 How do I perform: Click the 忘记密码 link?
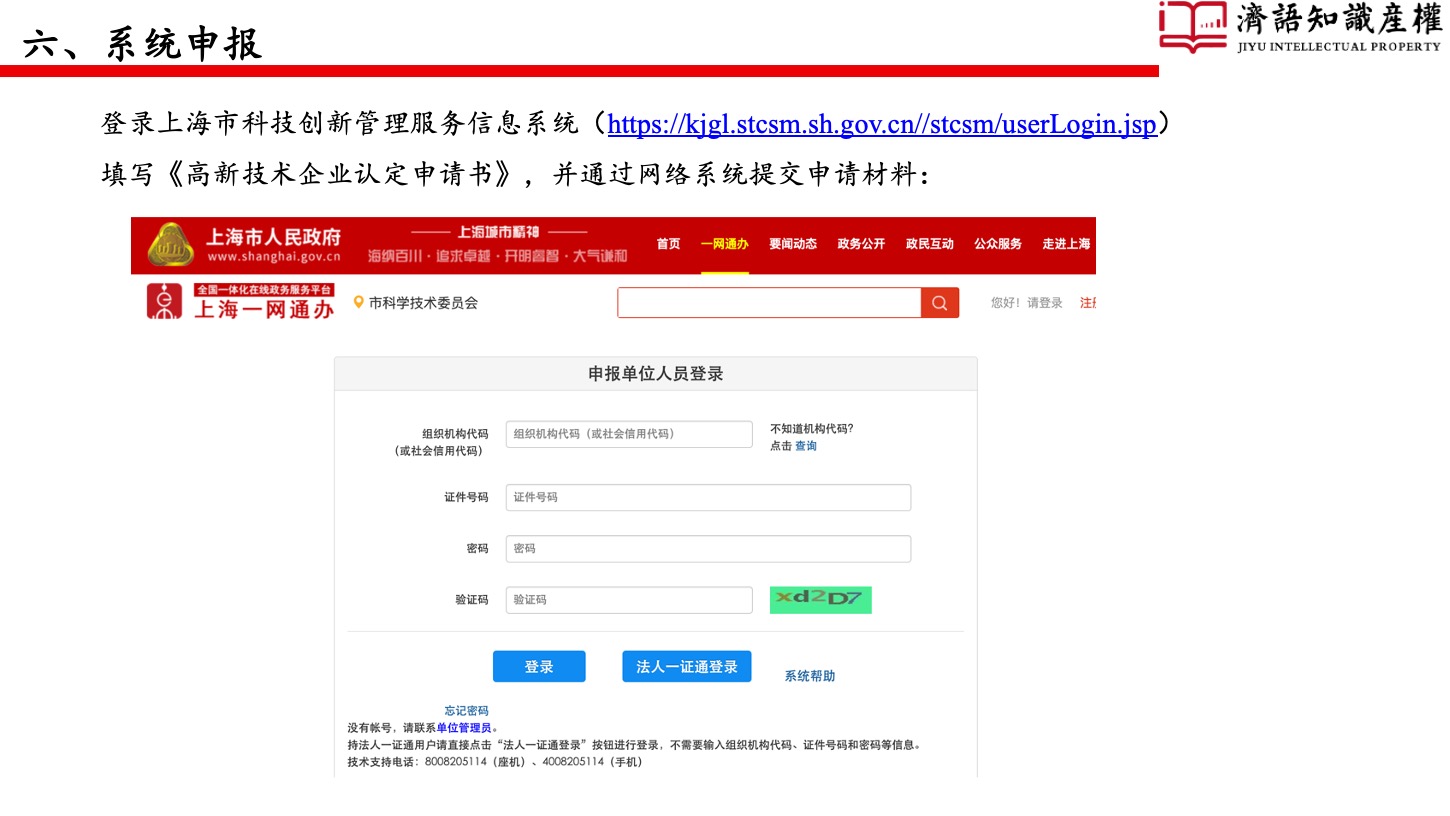pyautogui.click(x=466, y=711)
